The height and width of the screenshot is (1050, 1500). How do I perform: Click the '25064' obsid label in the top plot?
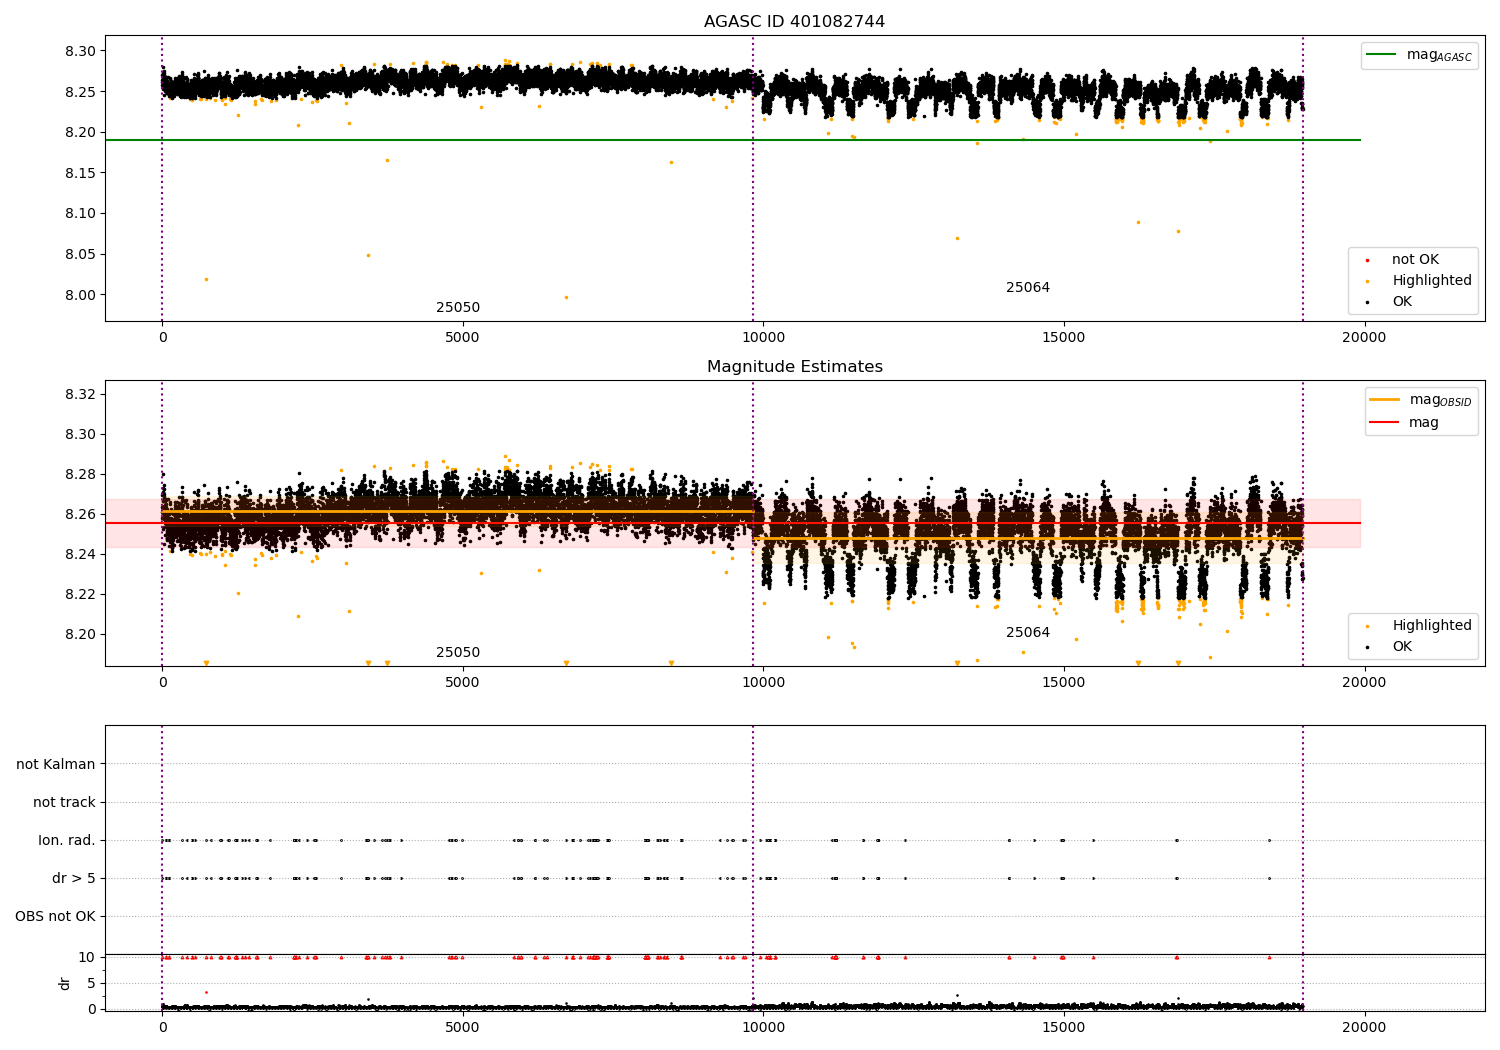pos(1028,288)
